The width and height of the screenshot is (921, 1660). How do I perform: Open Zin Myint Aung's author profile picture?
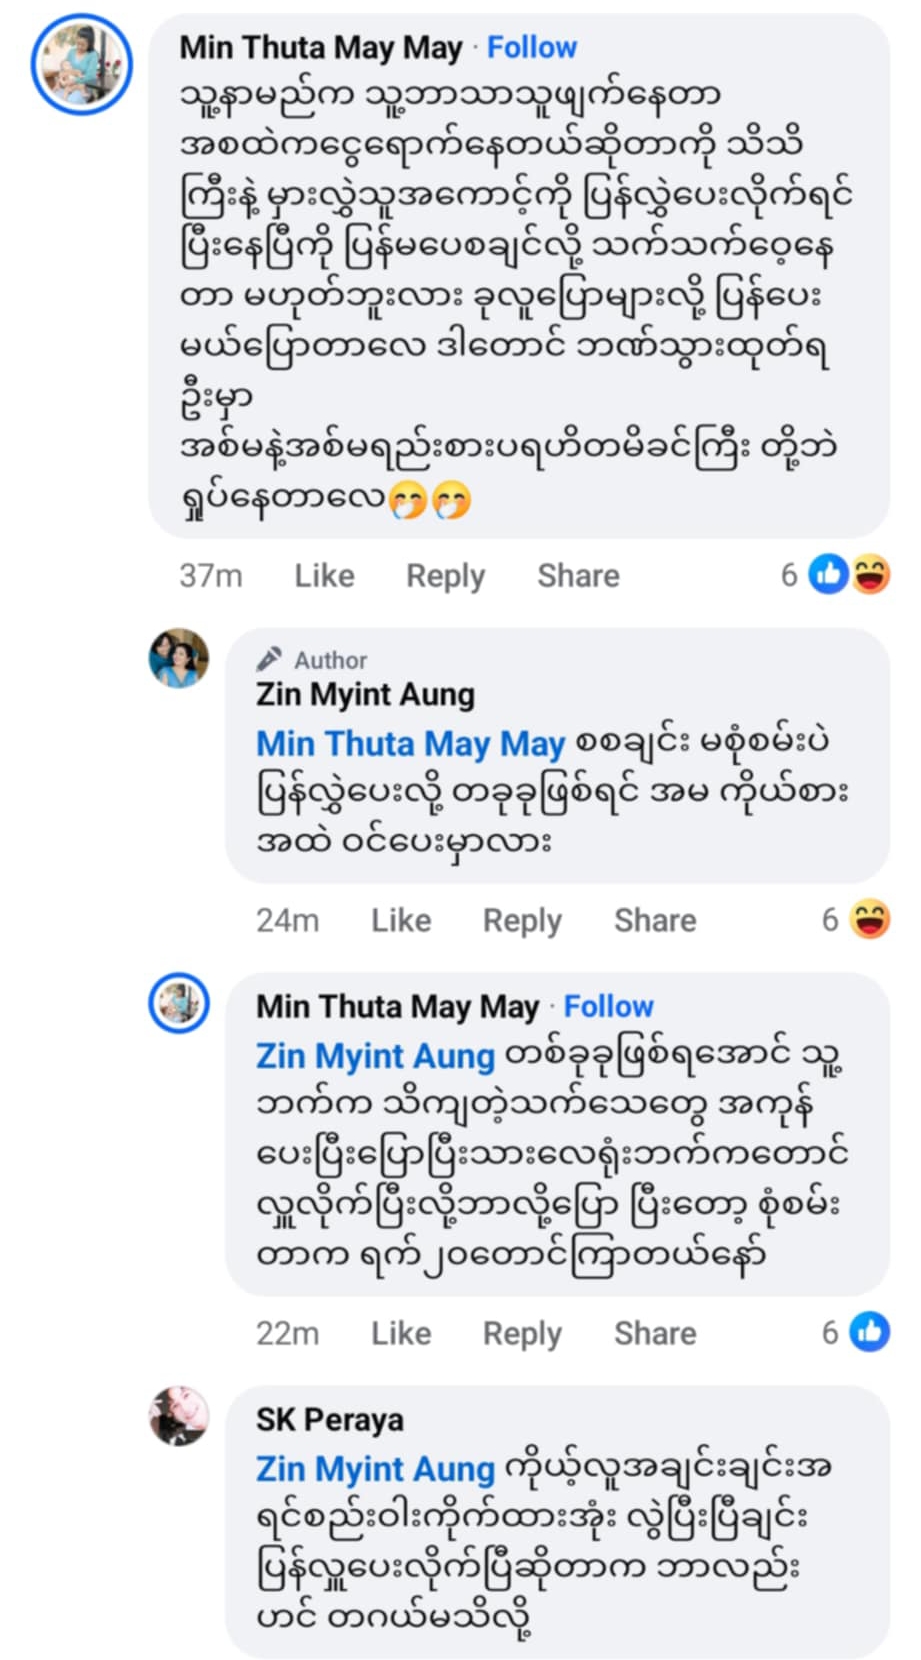click(x=179, y=658)
